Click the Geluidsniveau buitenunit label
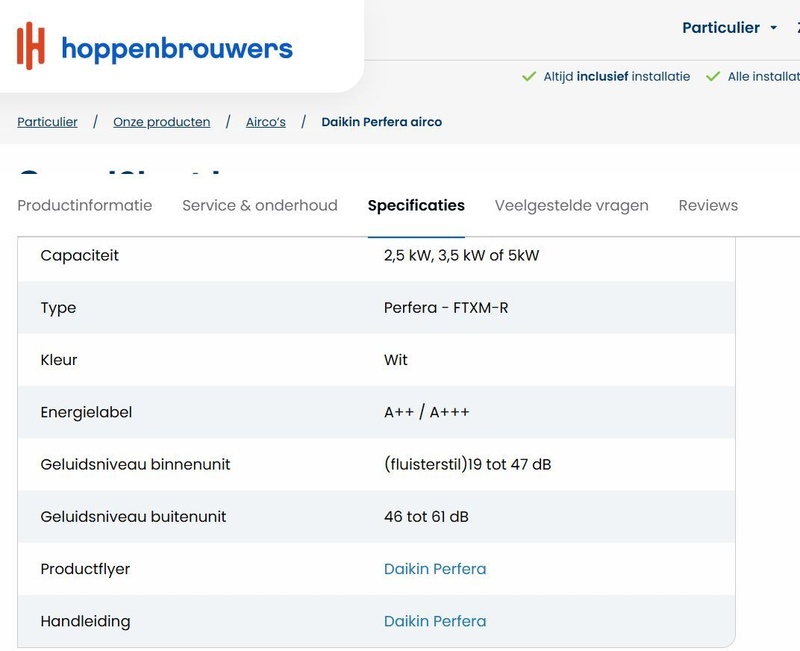 (133, 516)
